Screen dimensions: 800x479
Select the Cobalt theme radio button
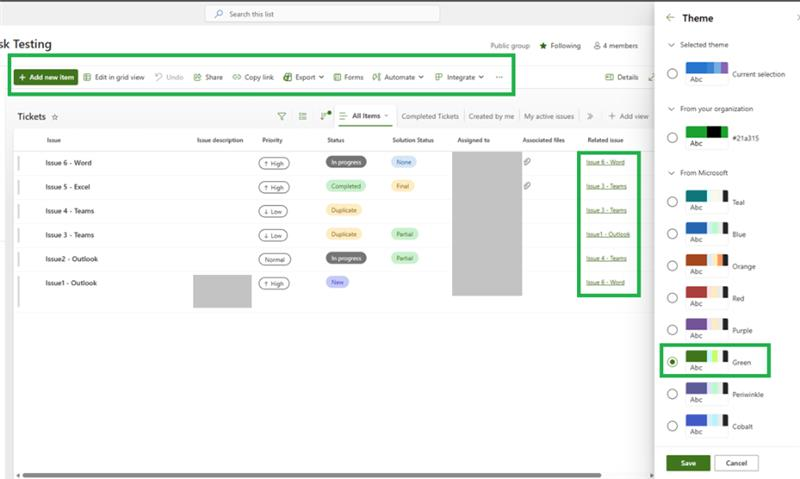pos(672,426)
